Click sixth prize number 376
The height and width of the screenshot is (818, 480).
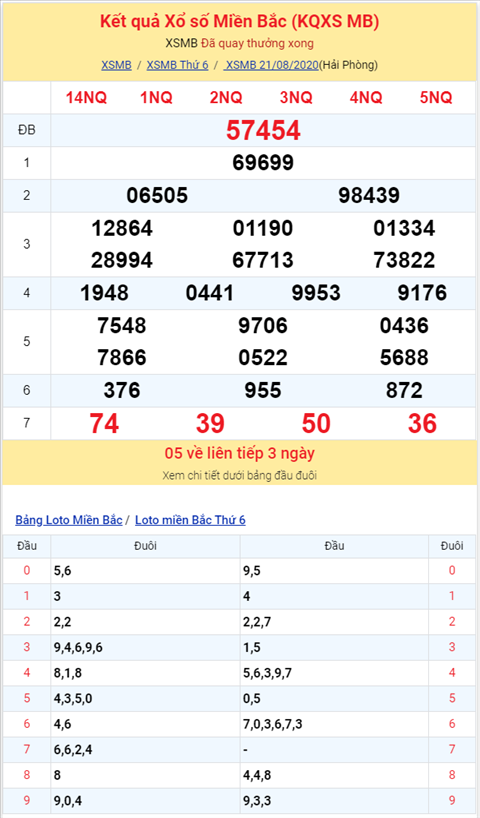pos(122,391)
